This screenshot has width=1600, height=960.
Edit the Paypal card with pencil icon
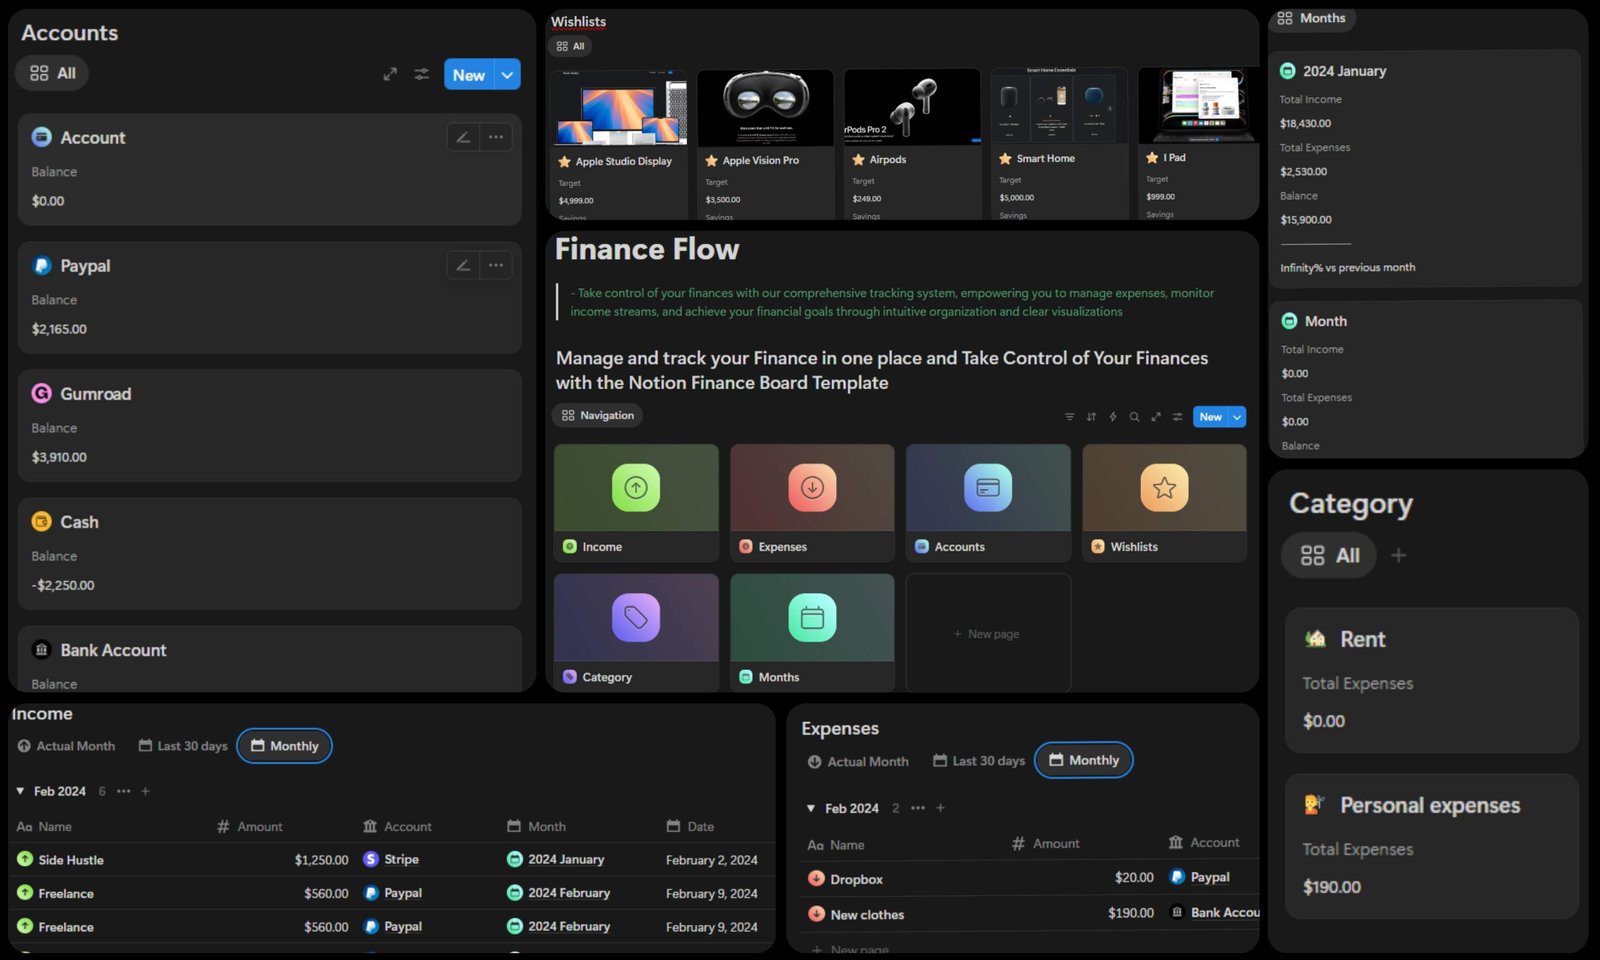click(x=463, y=265)
